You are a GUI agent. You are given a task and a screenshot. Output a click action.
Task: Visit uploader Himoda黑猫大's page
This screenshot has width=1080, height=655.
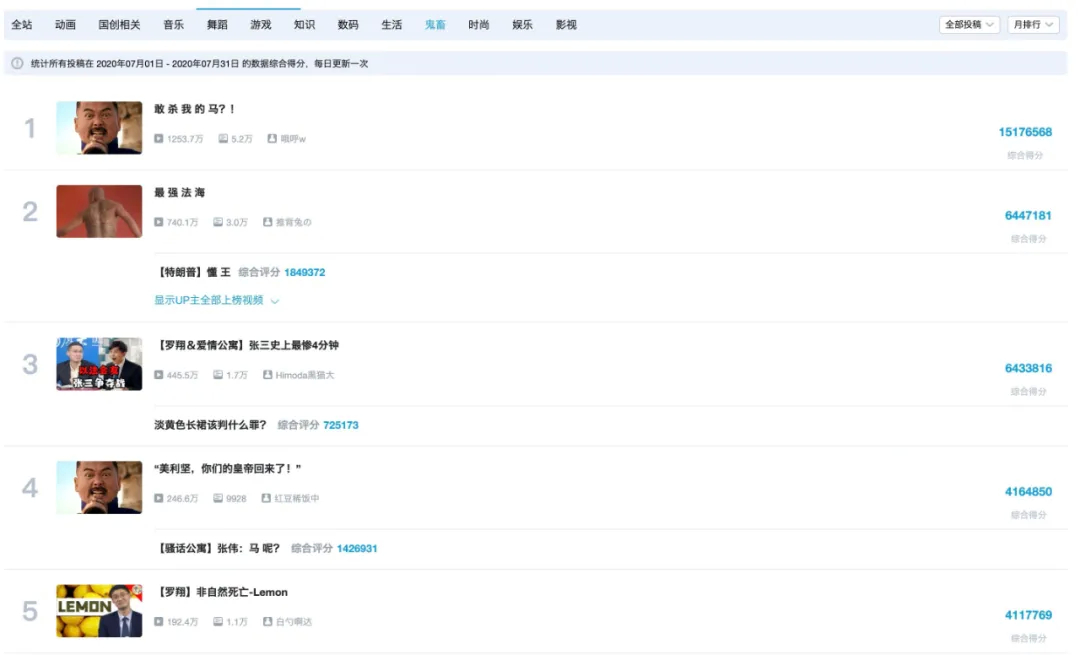(x=304, y=375)
